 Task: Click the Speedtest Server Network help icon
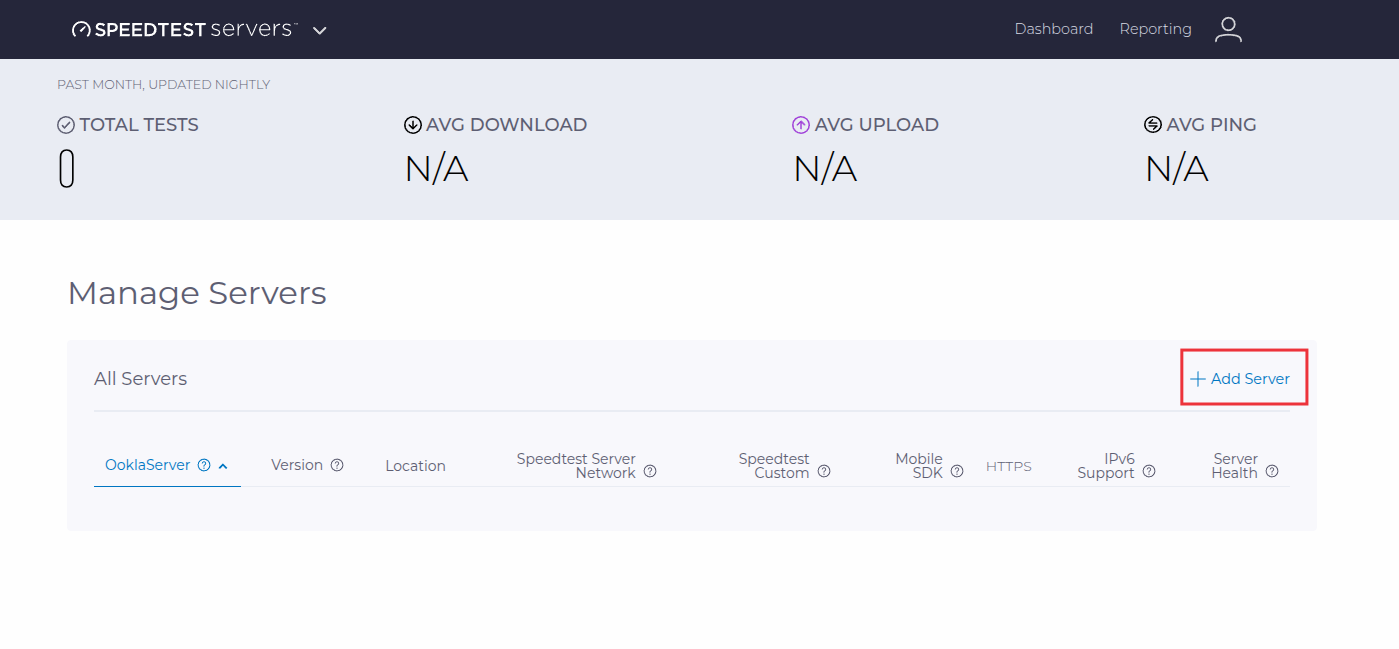(651, 471)
